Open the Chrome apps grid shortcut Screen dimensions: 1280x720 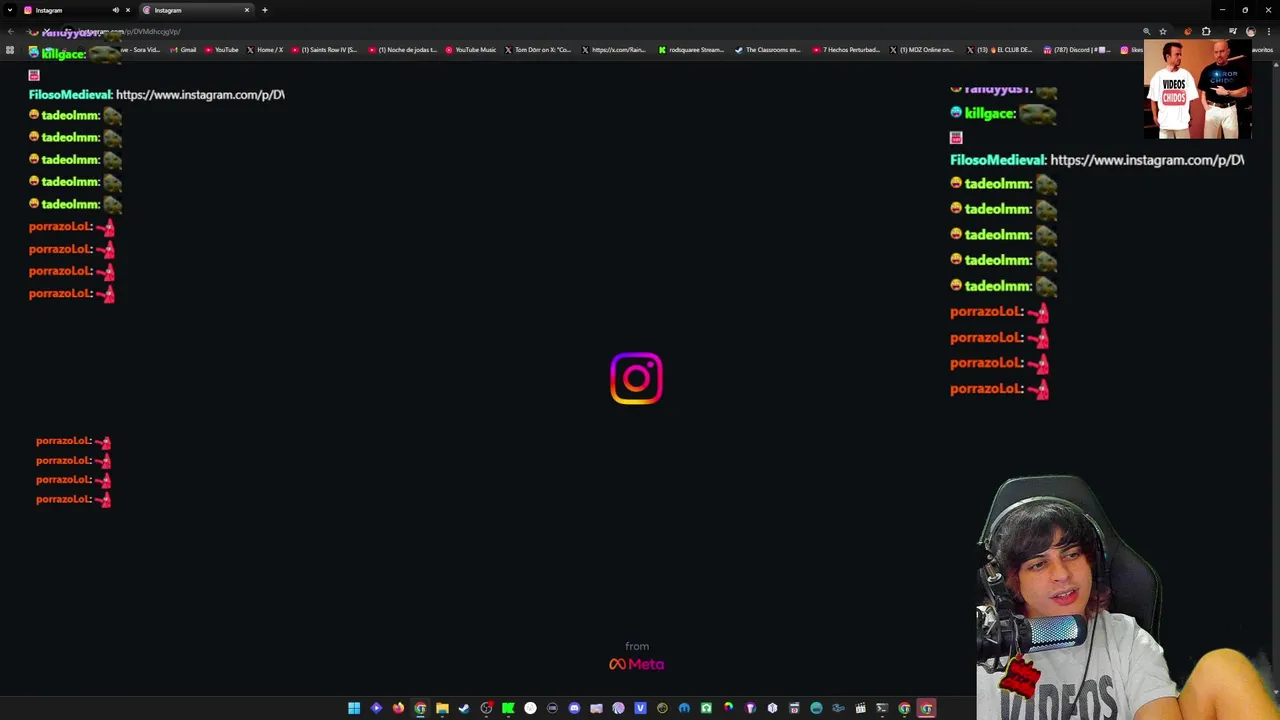tap(10, 50)
